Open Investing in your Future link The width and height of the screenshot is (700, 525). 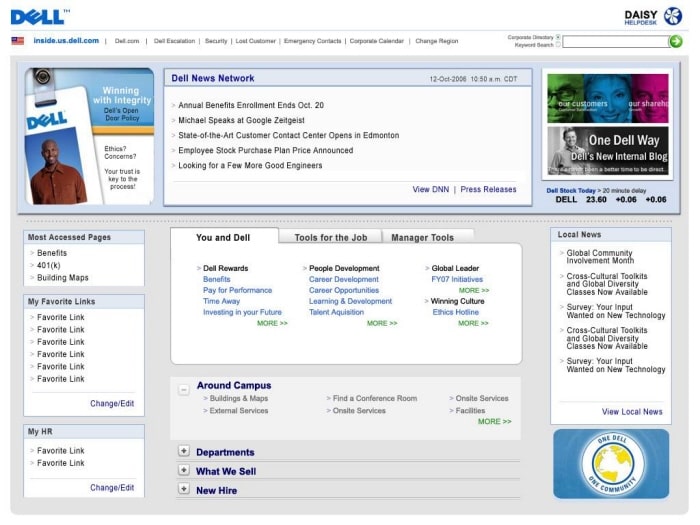pyautogui.click(x=242, y=312)
